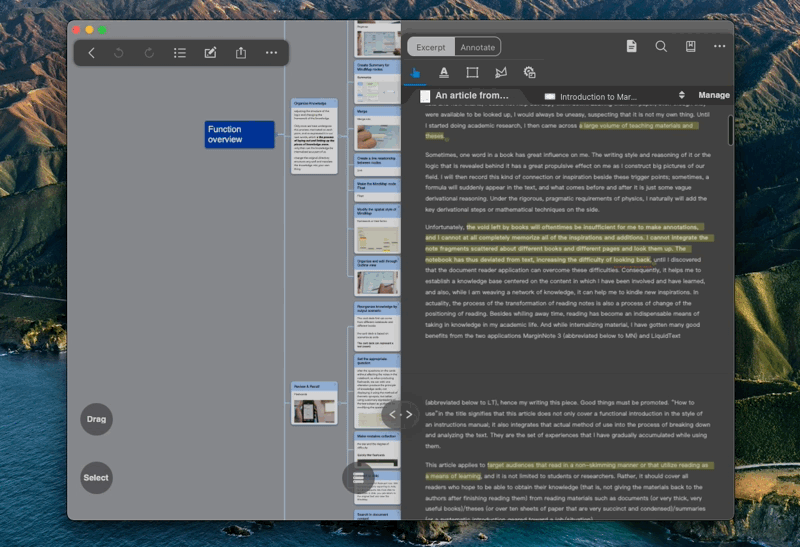Select the Function overview node

pos(239,134)
